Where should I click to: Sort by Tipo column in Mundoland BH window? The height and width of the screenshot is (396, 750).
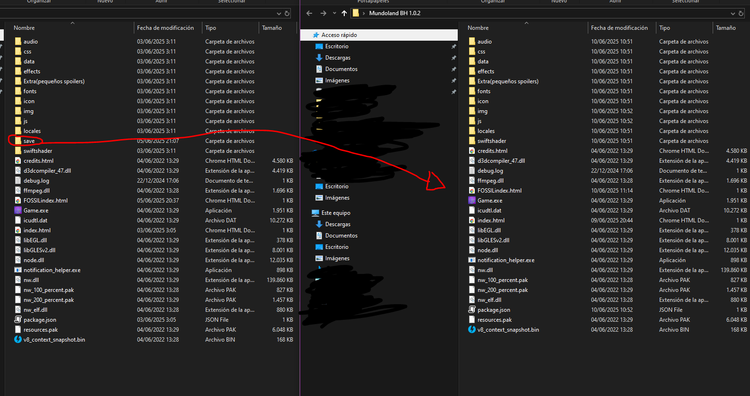coord(664,28)
